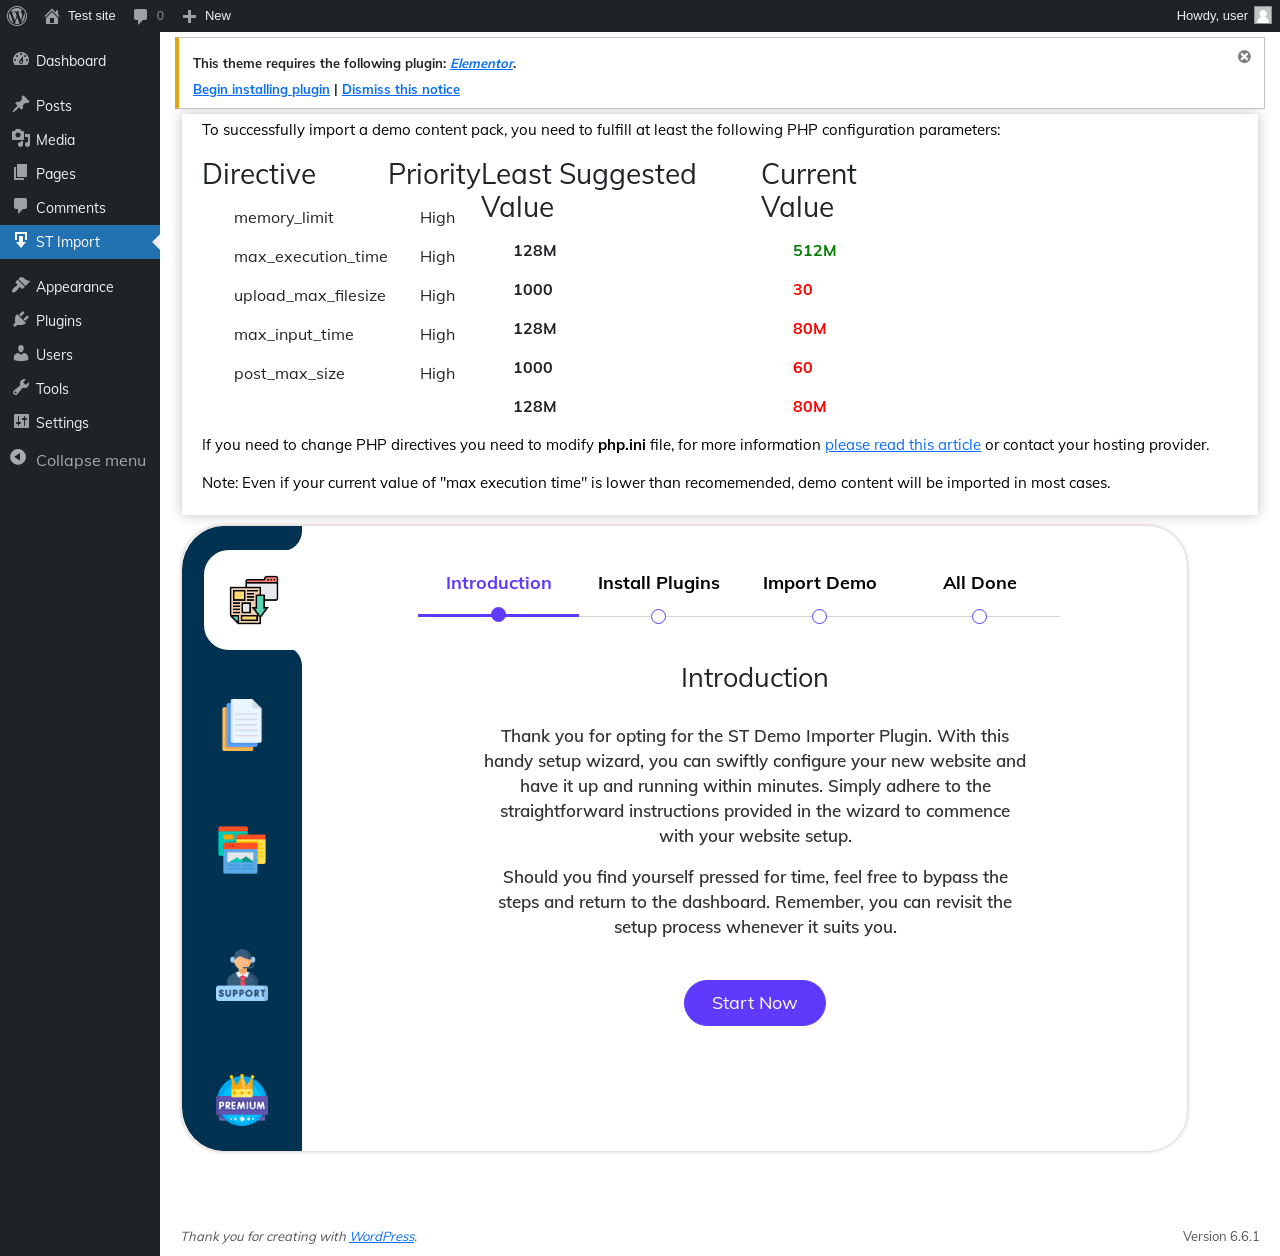
Task: Select the demo importer icon in wizard sidebar
Action: pyautogui.click(x=254, y=600)
